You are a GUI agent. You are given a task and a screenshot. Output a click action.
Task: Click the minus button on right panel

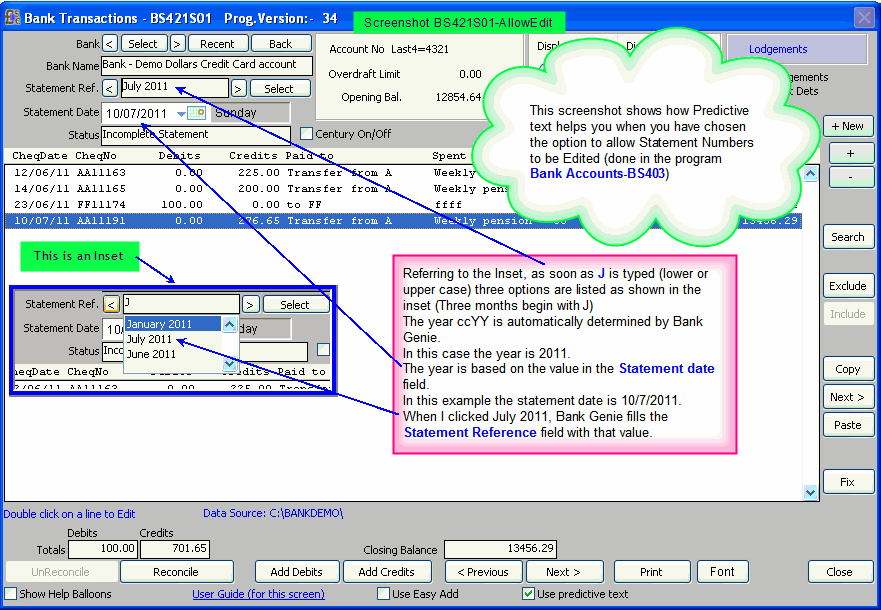pyautogui.click(x=848, y=177)
